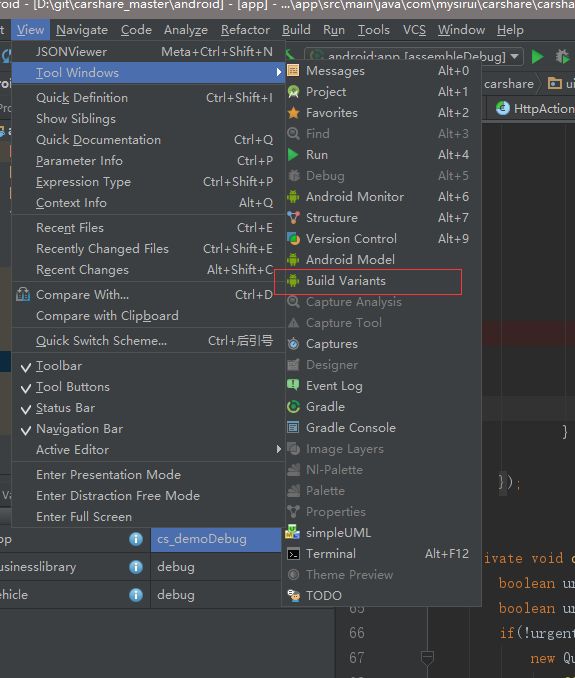The width and height of the screenshot is (575, 678).
Task: Open Build Variants android icon
Action: point(294,281)
